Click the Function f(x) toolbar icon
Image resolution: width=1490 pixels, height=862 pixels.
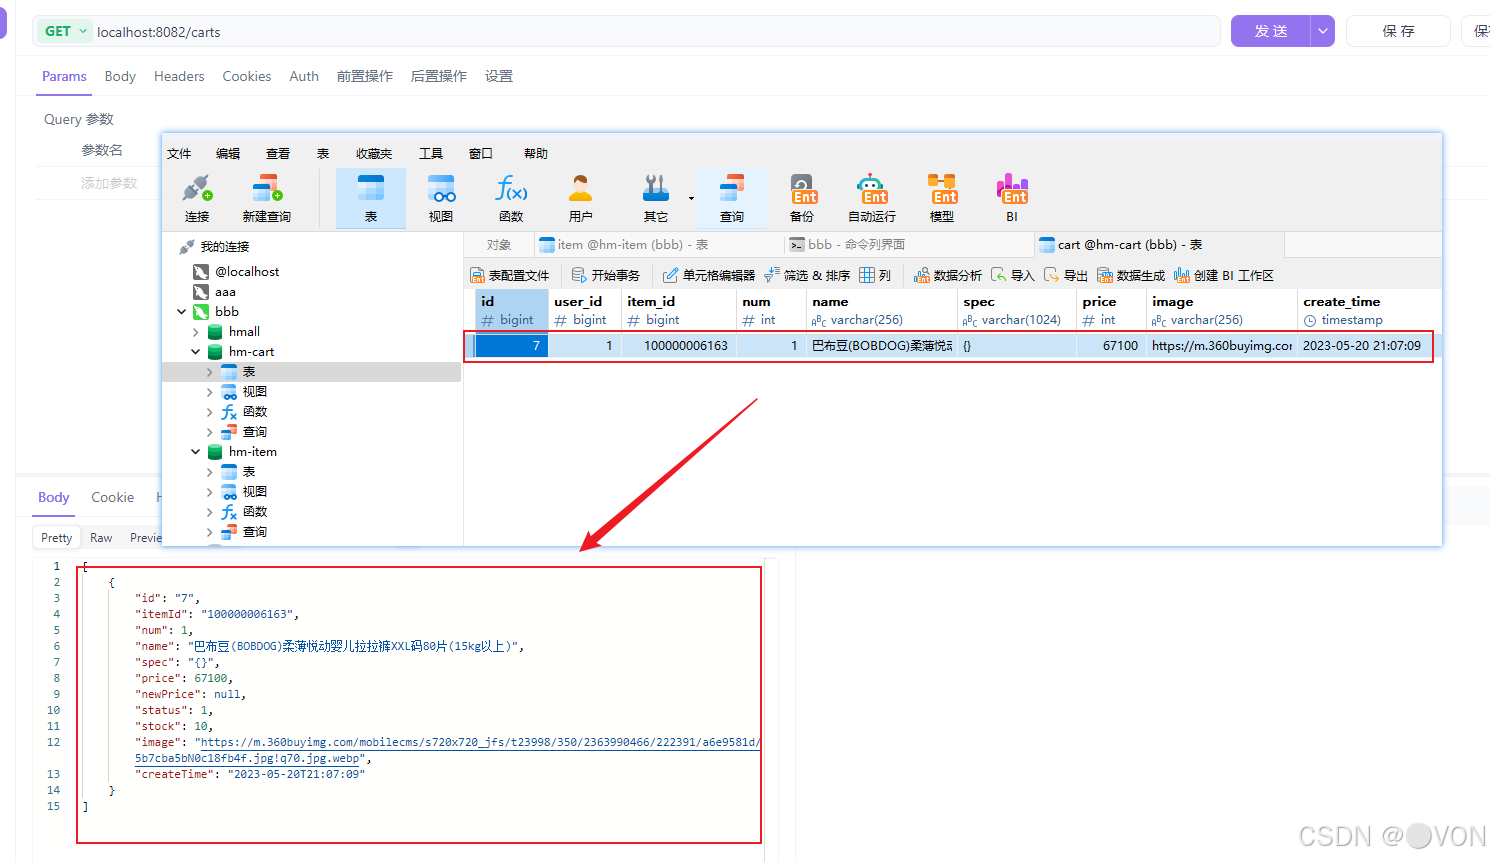pos(511,198)
